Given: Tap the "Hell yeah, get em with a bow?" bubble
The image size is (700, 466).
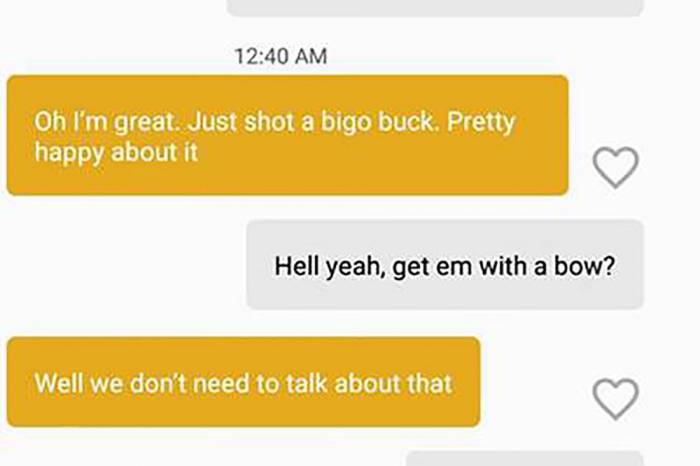Looking at the screenshot, I should coord(445,265).
